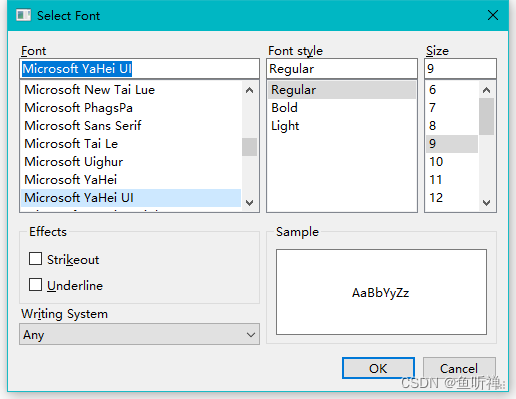516x399 pixels.
Task: Click the size list scroll down arrow
Action: (486, 202)
